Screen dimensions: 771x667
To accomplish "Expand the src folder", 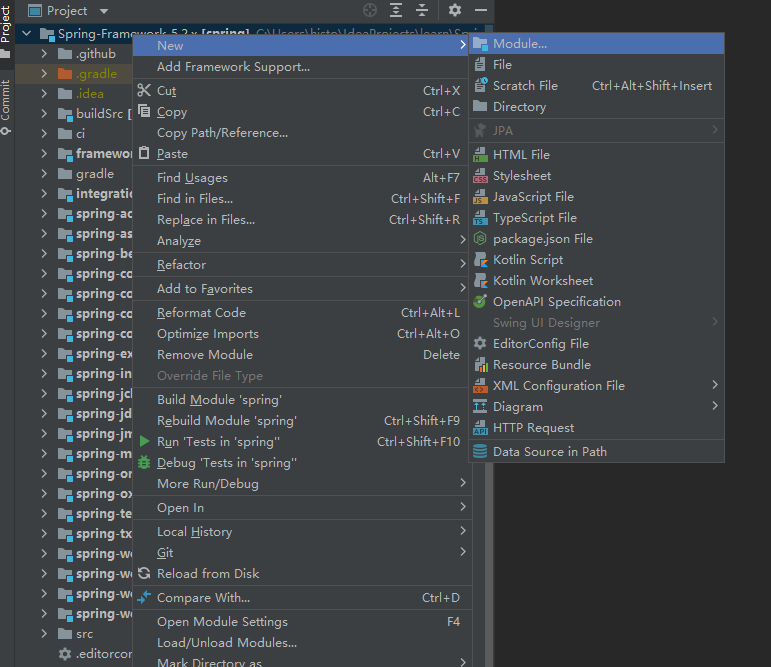I will [x=44, y=634].
